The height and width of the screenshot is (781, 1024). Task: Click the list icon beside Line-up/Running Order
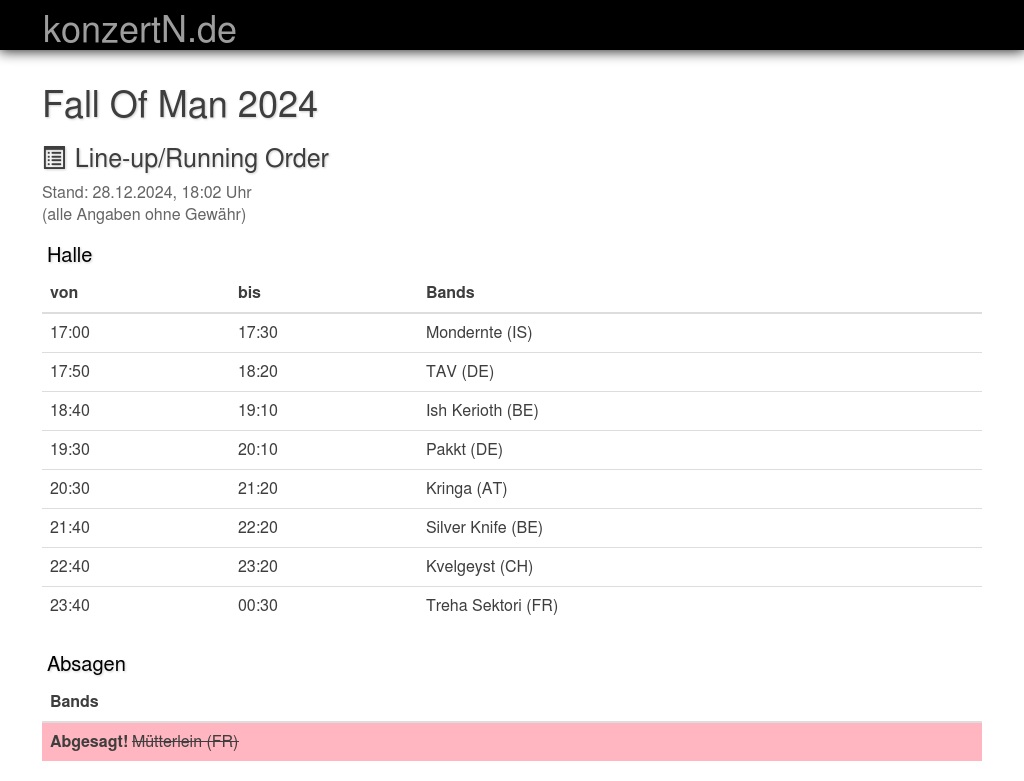click(54, 158)
